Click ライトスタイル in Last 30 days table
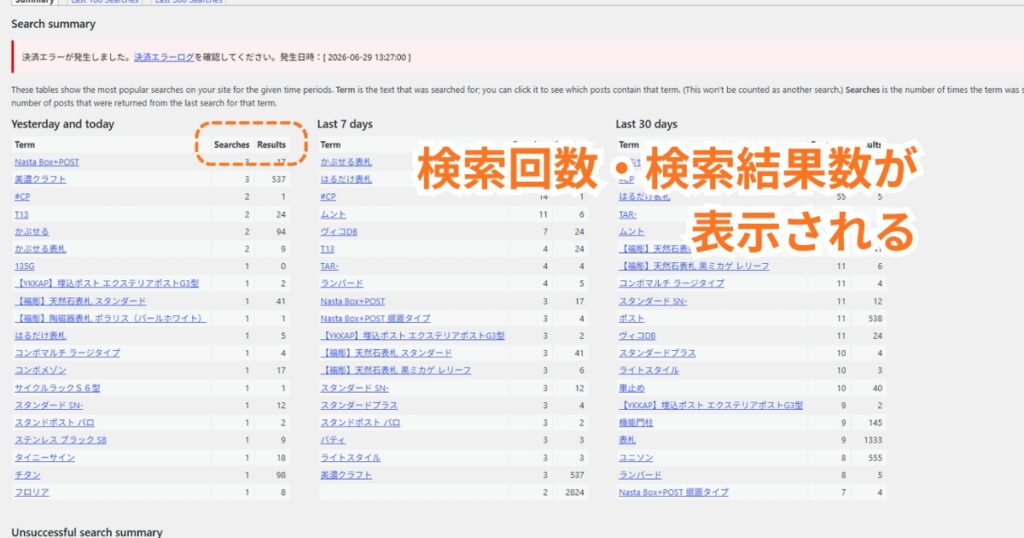Image resolution: width=1024 pixels, height=538 pixels. coord(648,370)
